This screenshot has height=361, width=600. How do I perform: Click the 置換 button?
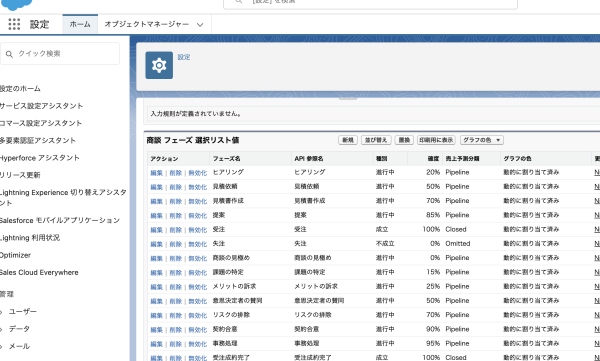[404, 140]
